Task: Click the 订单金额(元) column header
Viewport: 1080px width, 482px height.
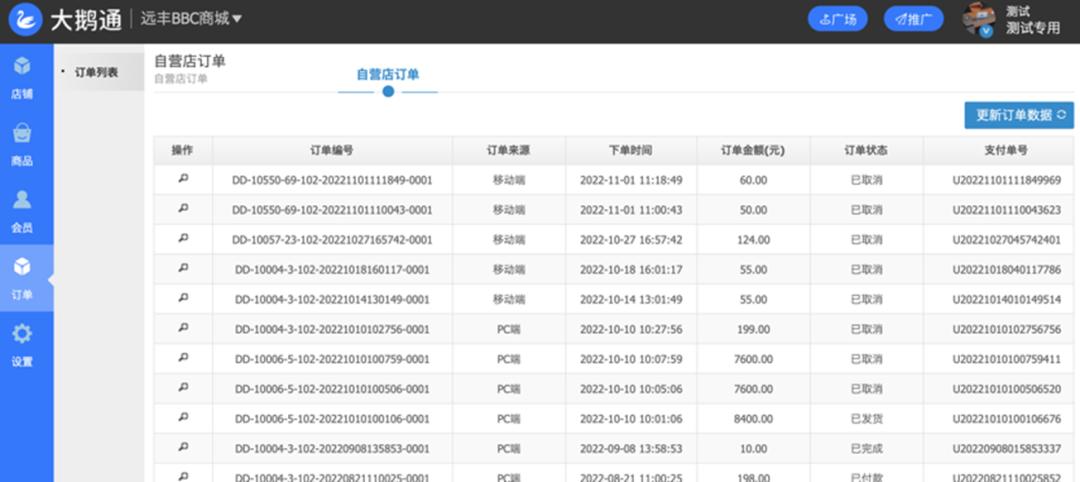Action: pos(754,150)
